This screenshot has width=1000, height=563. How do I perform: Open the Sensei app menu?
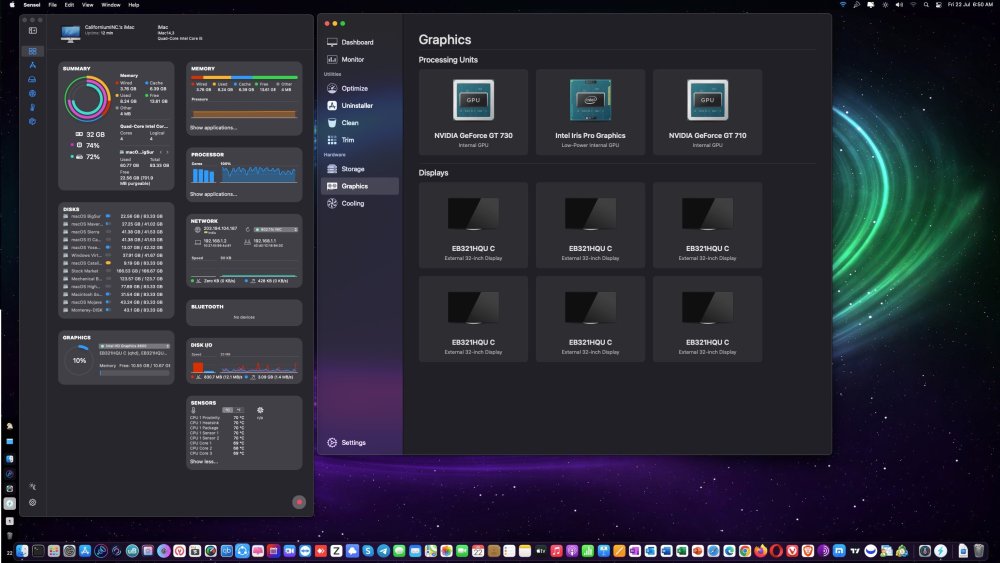pyautogui.click(x=32, y=4)
